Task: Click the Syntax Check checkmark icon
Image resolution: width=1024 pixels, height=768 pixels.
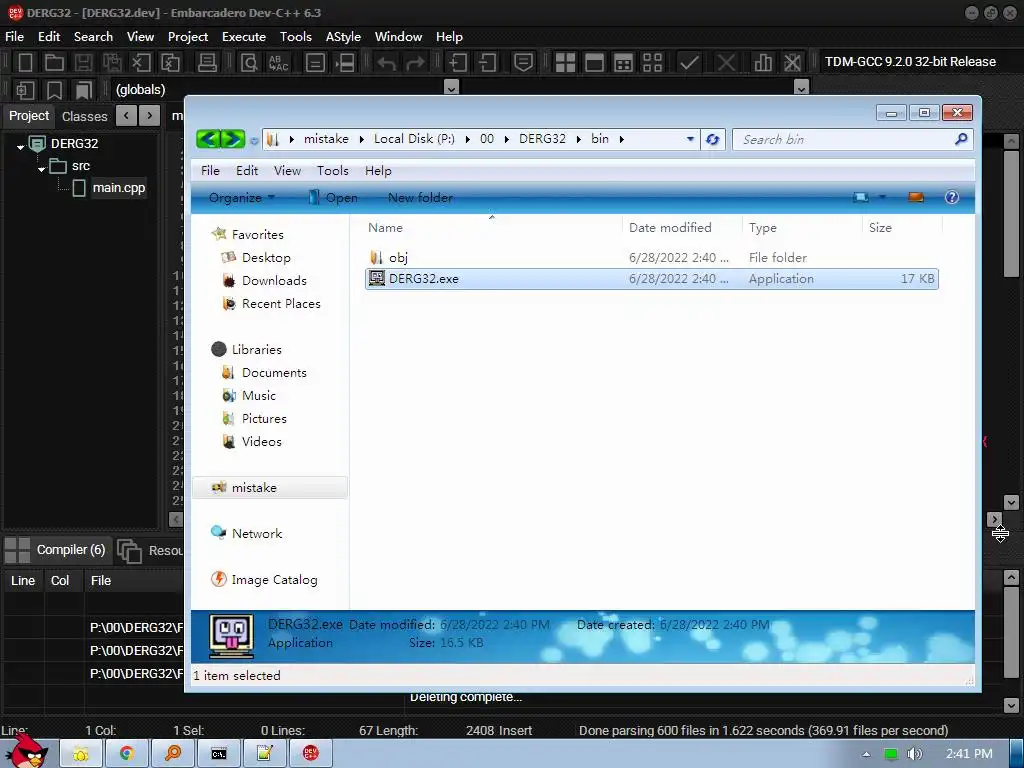Action: pyautogui.click(x=689, y=63)
